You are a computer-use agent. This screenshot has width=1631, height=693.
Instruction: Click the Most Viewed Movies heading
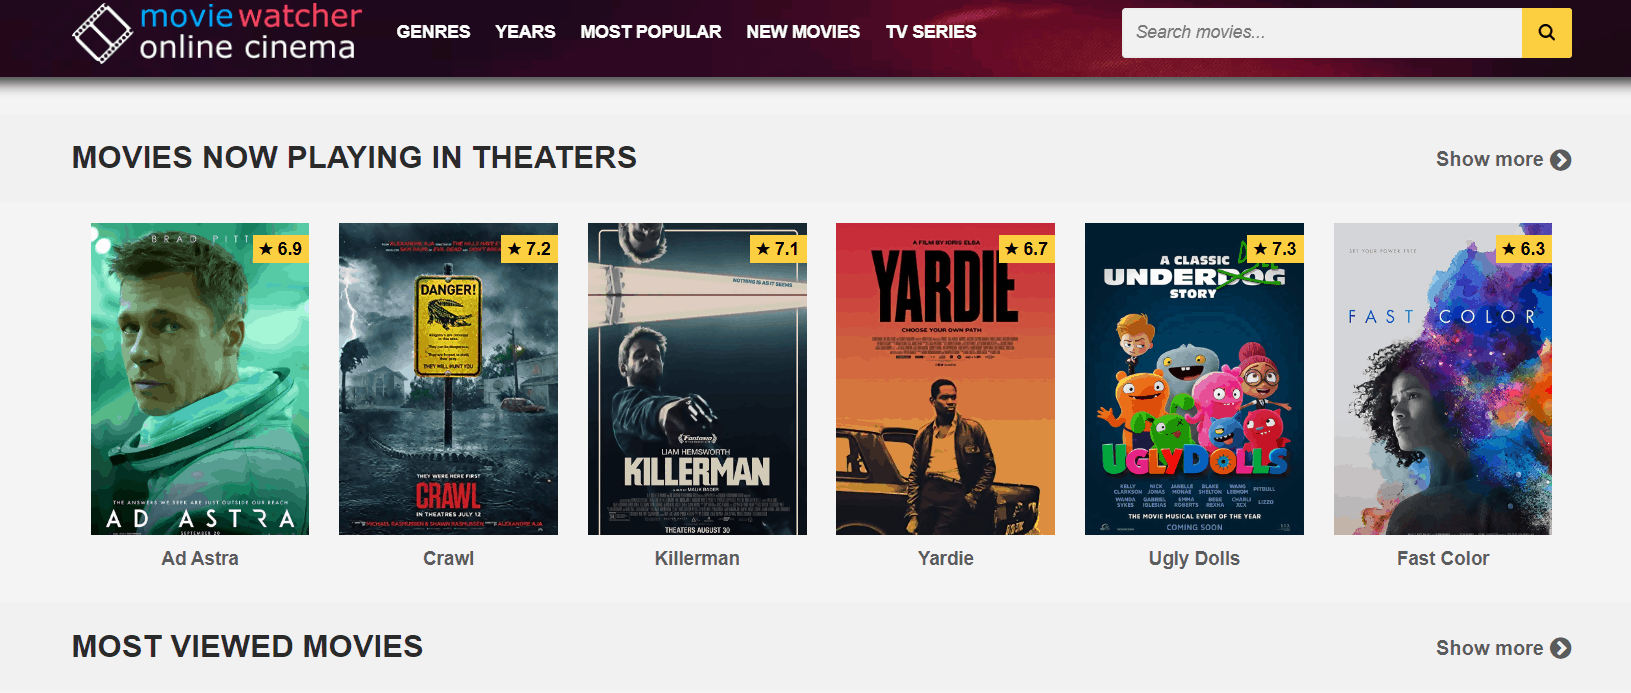tap(247, 646)
